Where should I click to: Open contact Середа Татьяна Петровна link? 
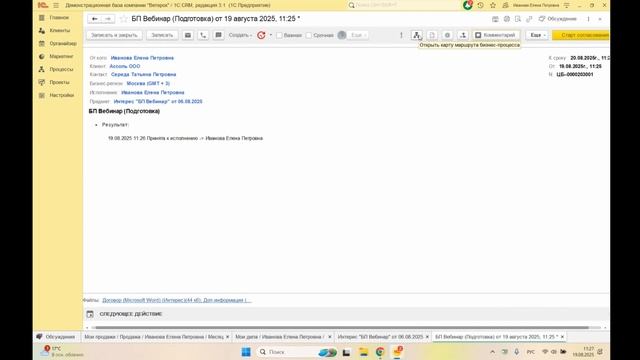143,74
